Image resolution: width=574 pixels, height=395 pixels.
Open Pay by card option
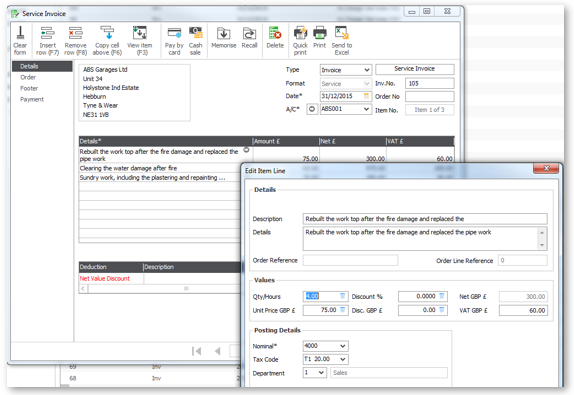click(174, 40)
